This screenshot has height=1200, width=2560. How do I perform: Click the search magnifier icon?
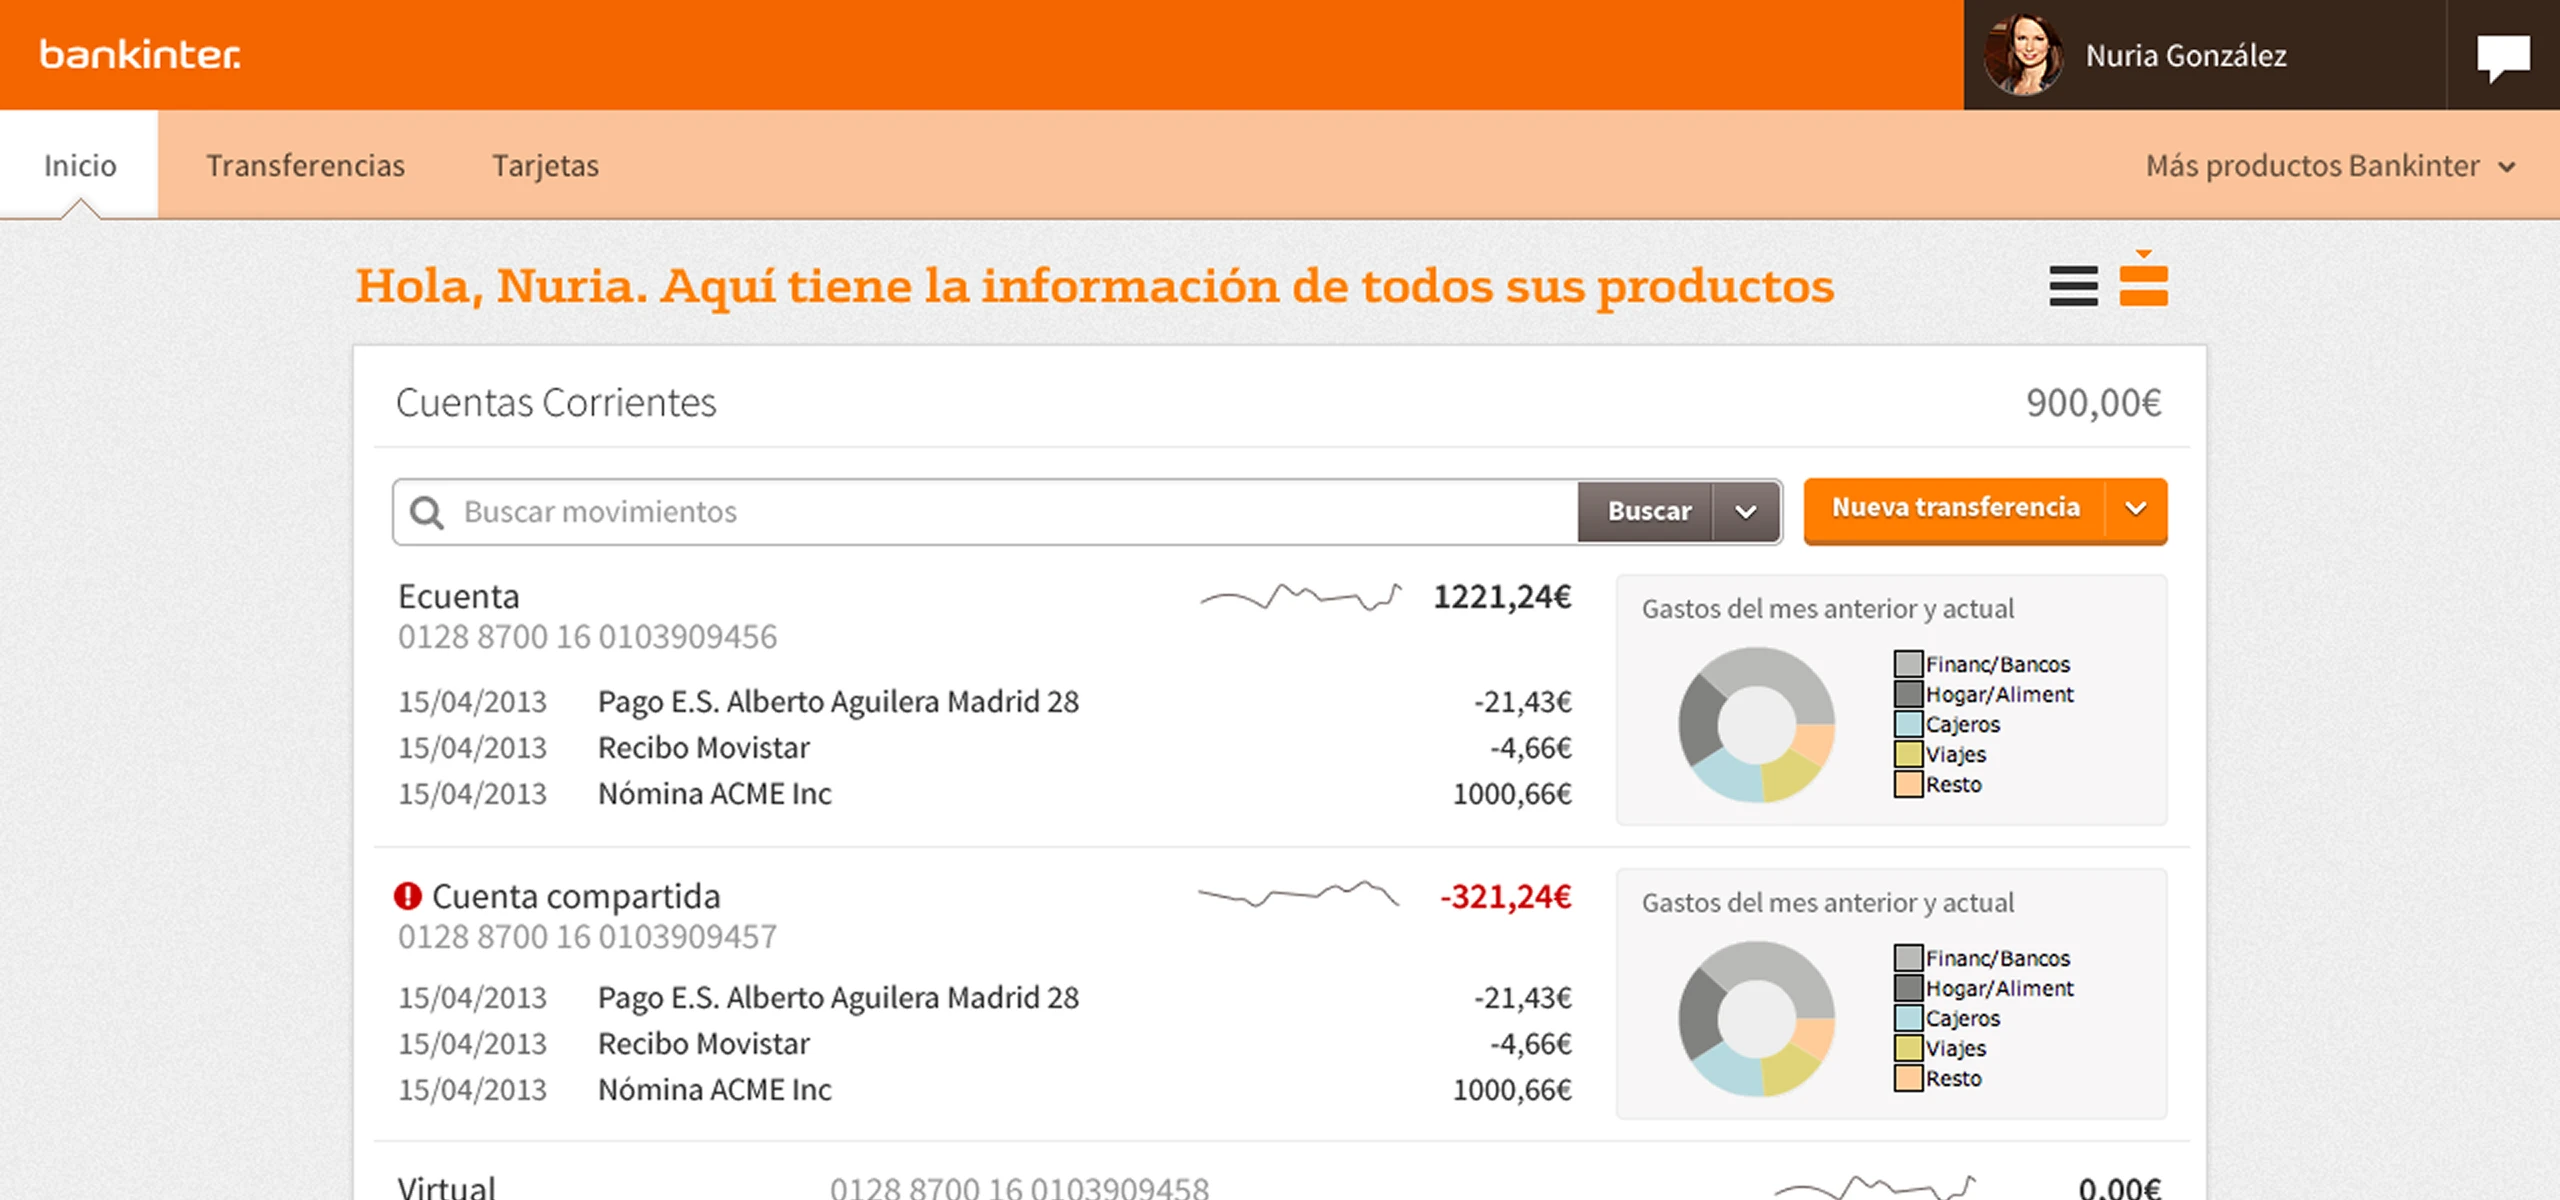[x=427, y=512]
